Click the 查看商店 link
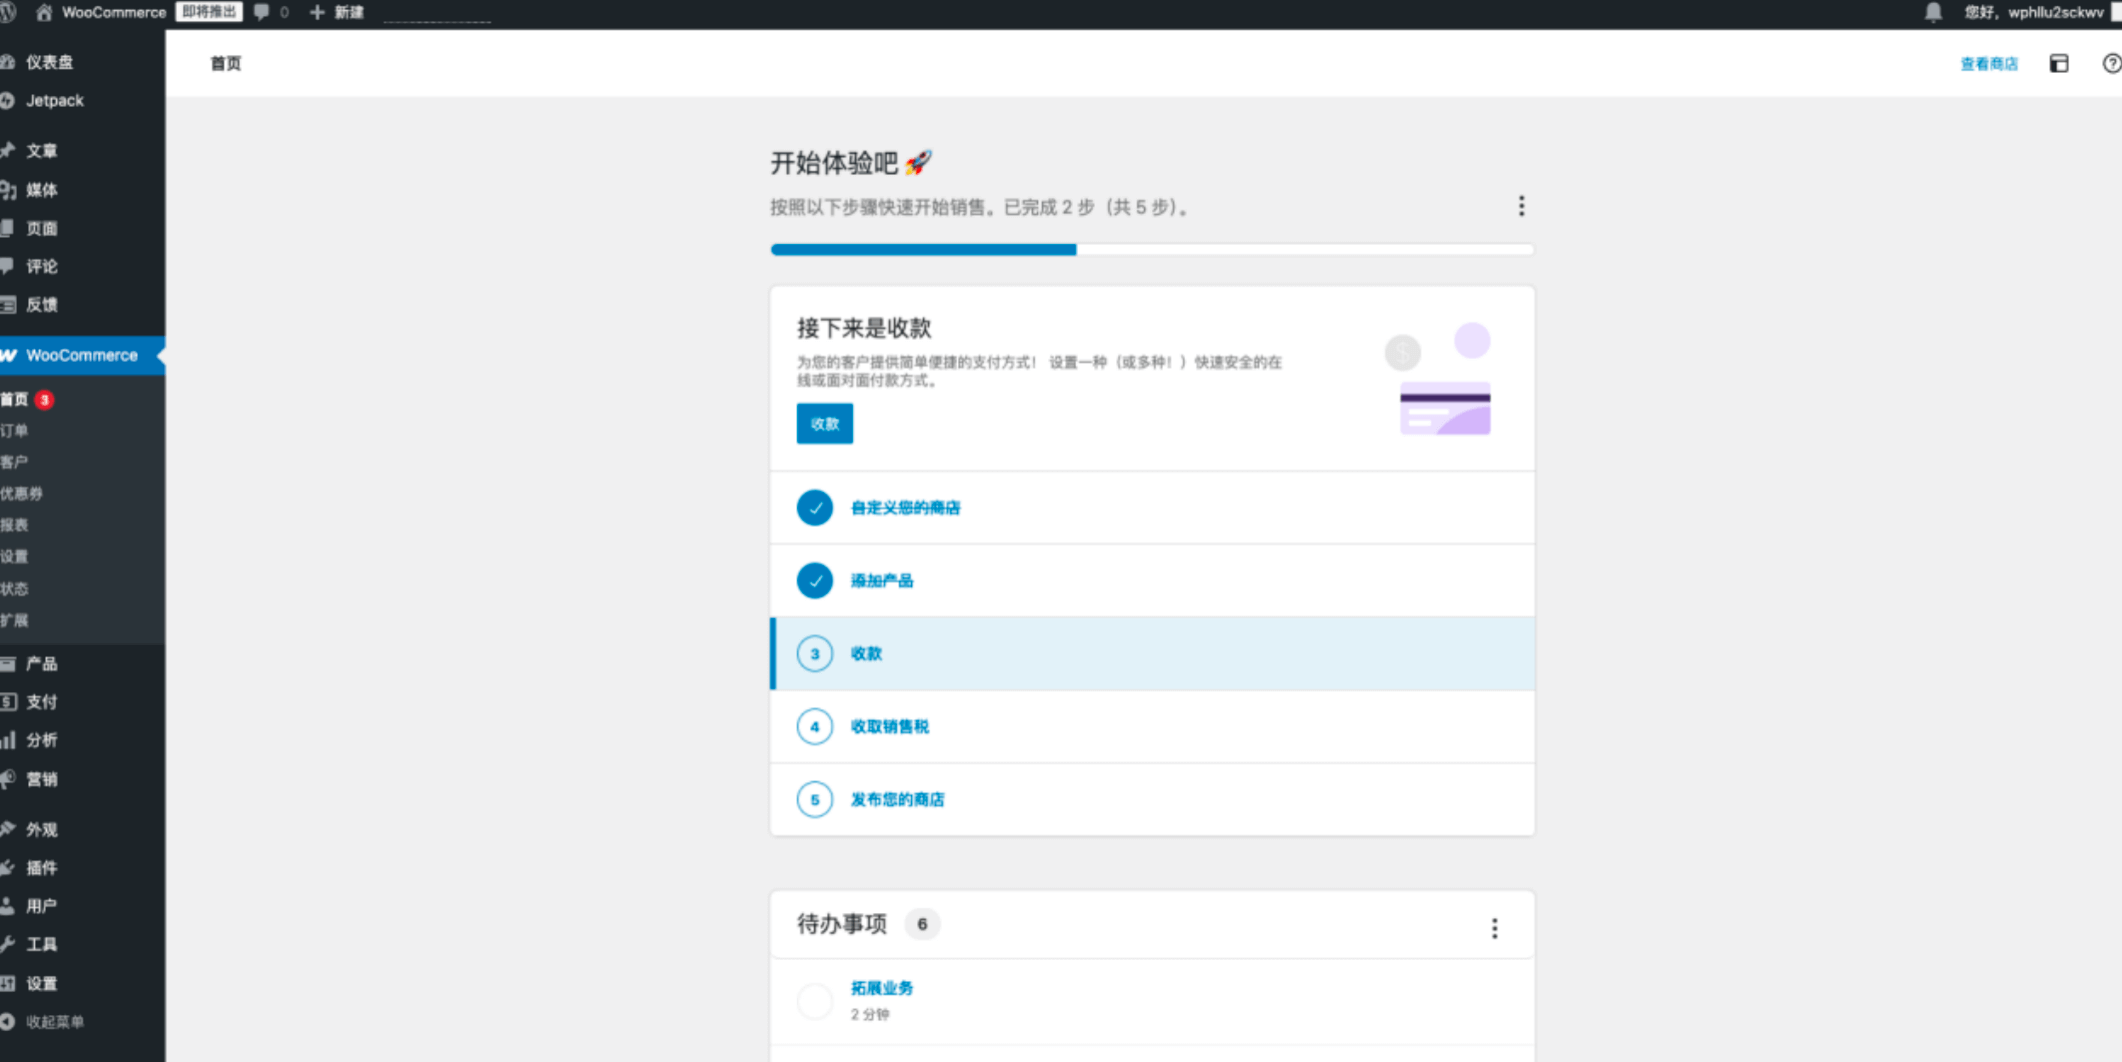This screenshot has width=2122, height=1062. coord(1988,63)
